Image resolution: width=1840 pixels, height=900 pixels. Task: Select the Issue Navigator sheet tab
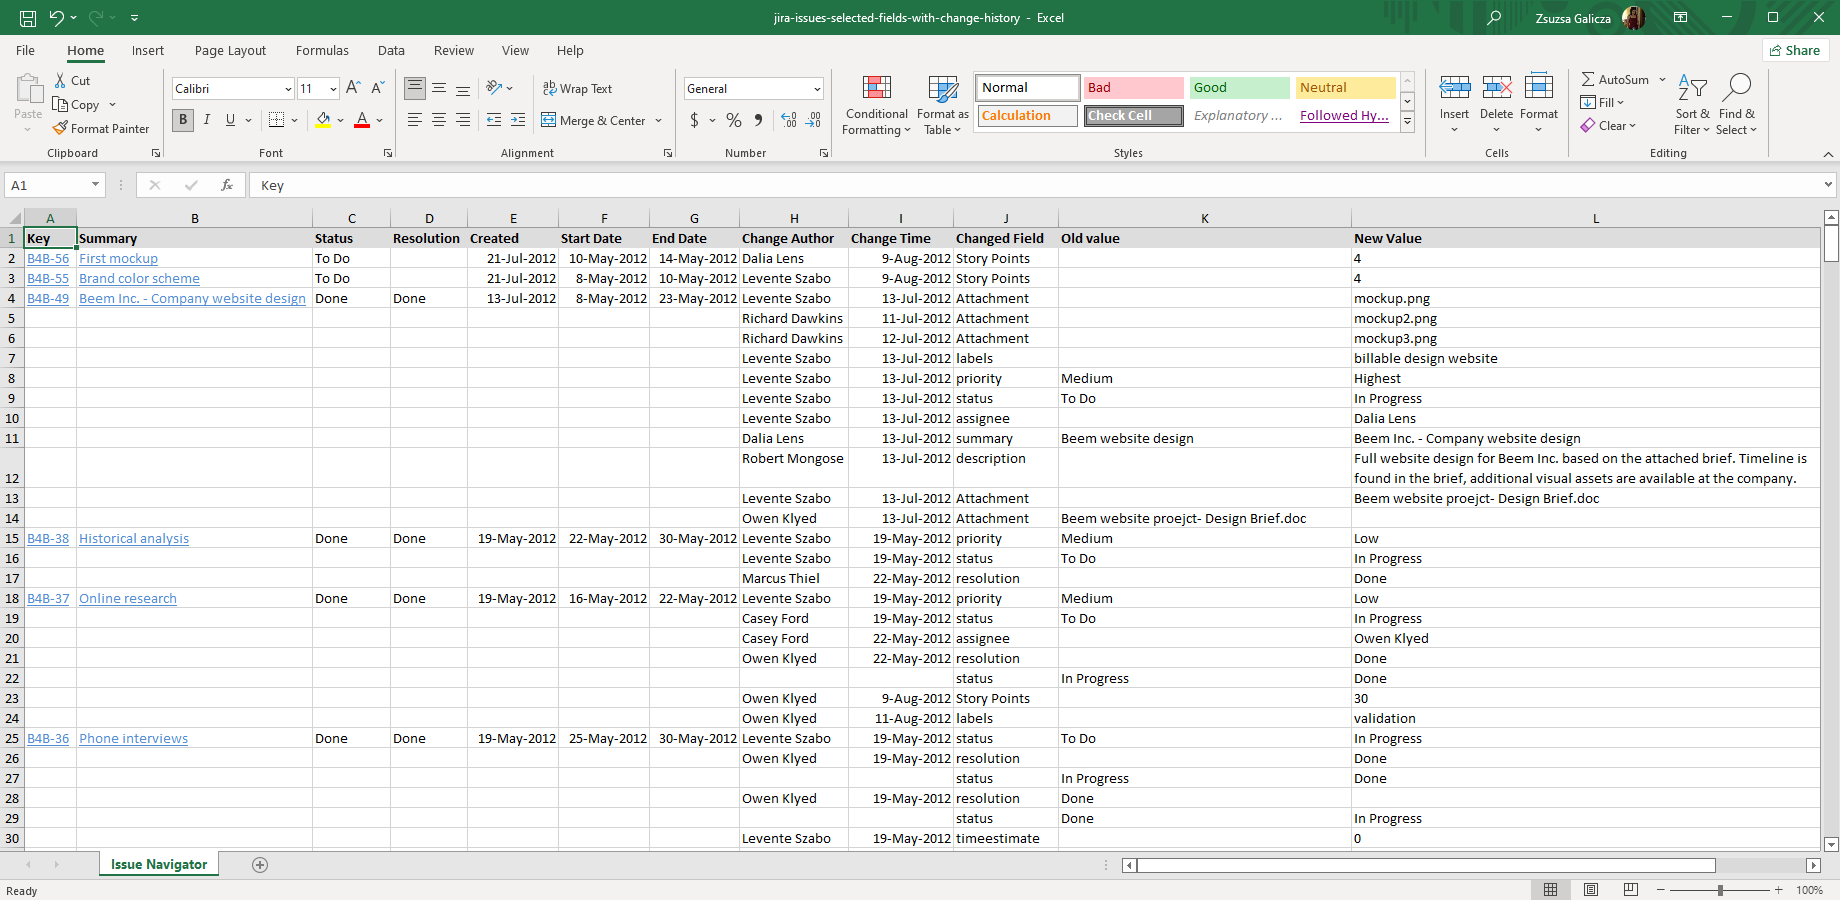[159, 865]
